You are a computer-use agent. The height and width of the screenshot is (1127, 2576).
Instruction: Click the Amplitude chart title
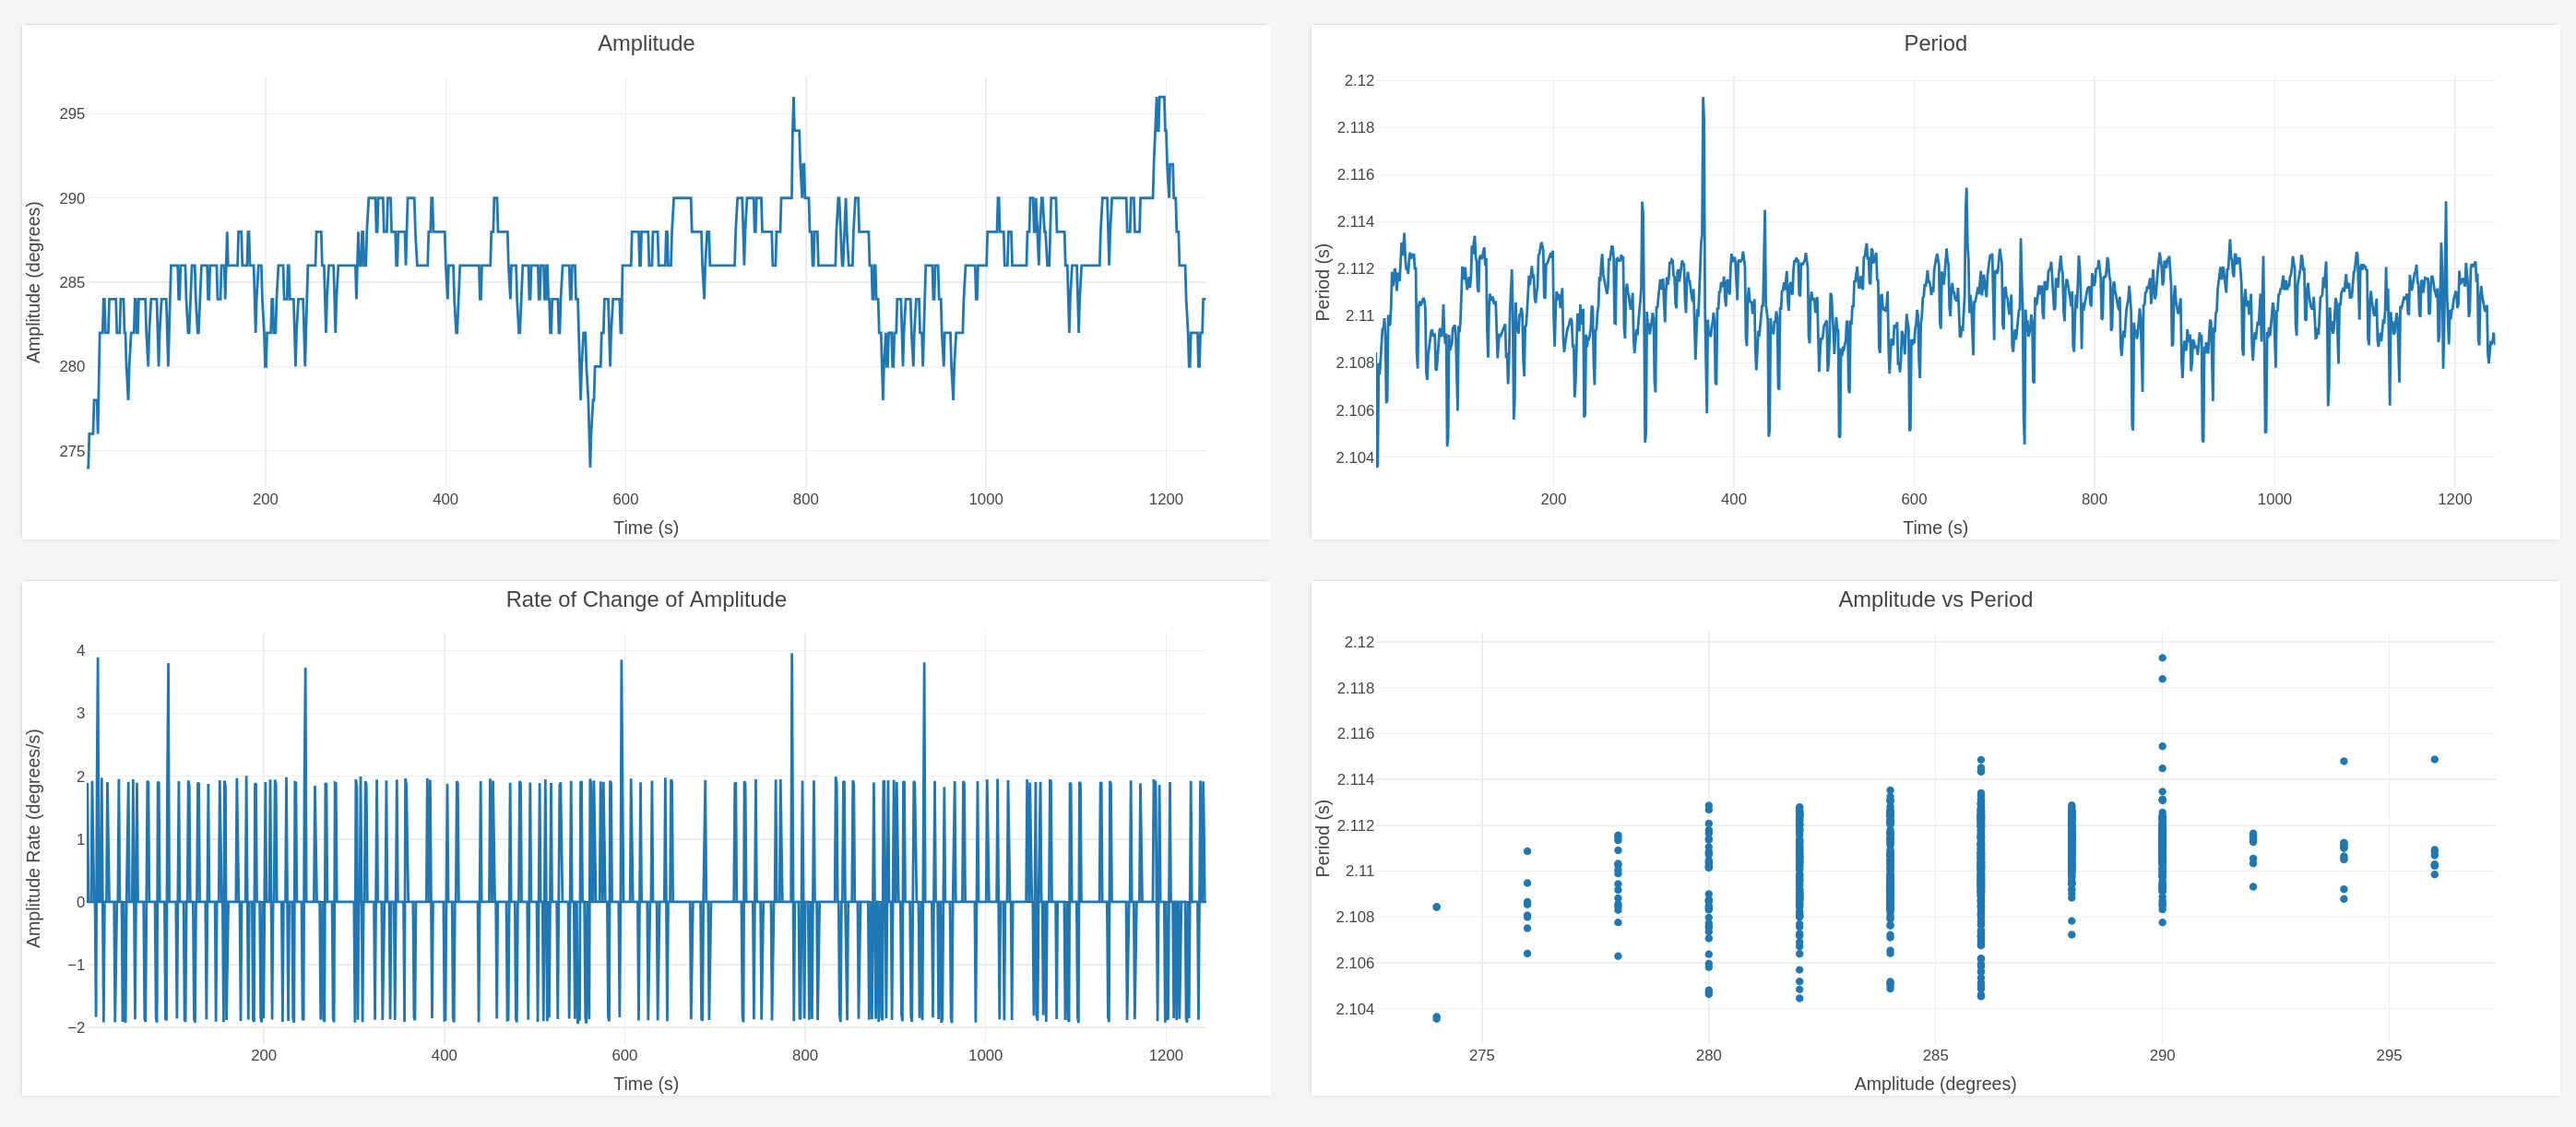(x=645, y=43)
